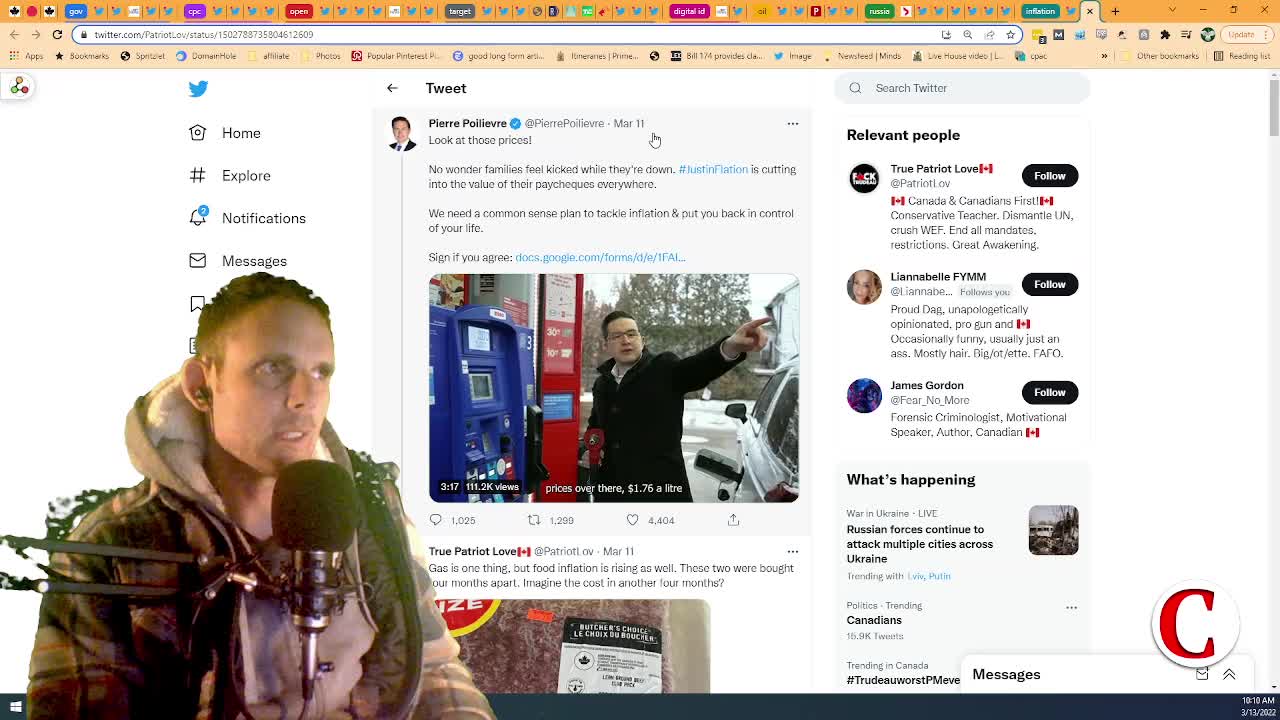Viewport: 1280px width, 720px height.
Task: Reply to Pierre Poilievre's tweet
Action: [x=436, y=520]
